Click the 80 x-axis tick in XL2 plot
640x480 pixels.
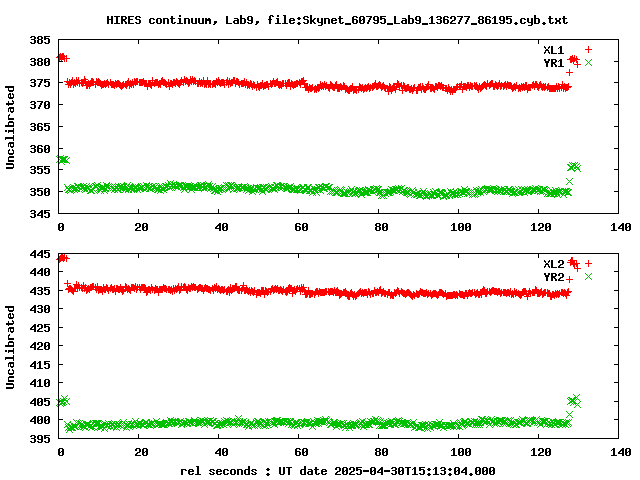(381, 452)
